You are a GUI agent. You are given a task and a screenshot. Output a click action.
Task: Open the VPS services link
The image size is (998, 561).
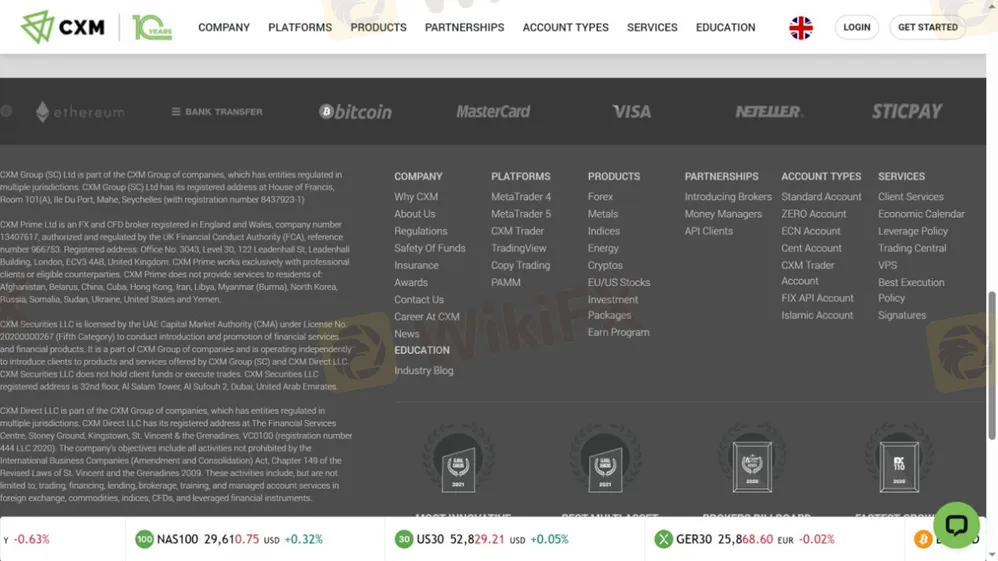tap(887, 266)
